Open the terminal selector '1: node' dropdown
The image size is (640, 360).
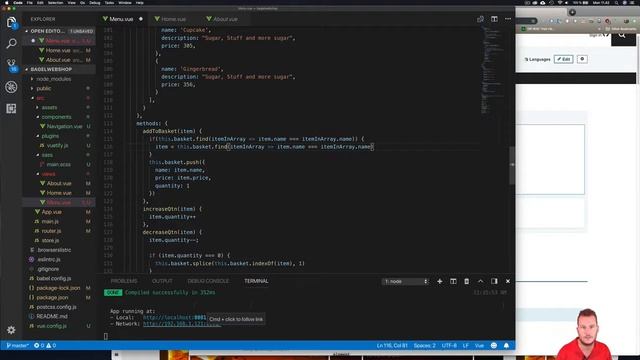click(405, 281)
